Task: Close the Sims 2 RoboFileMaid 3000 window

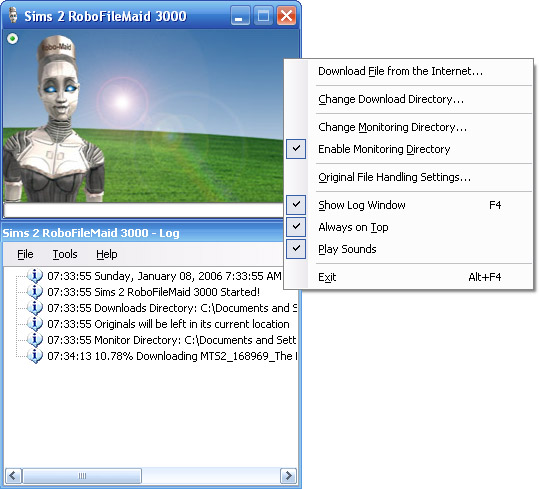Action: [286, 15]
